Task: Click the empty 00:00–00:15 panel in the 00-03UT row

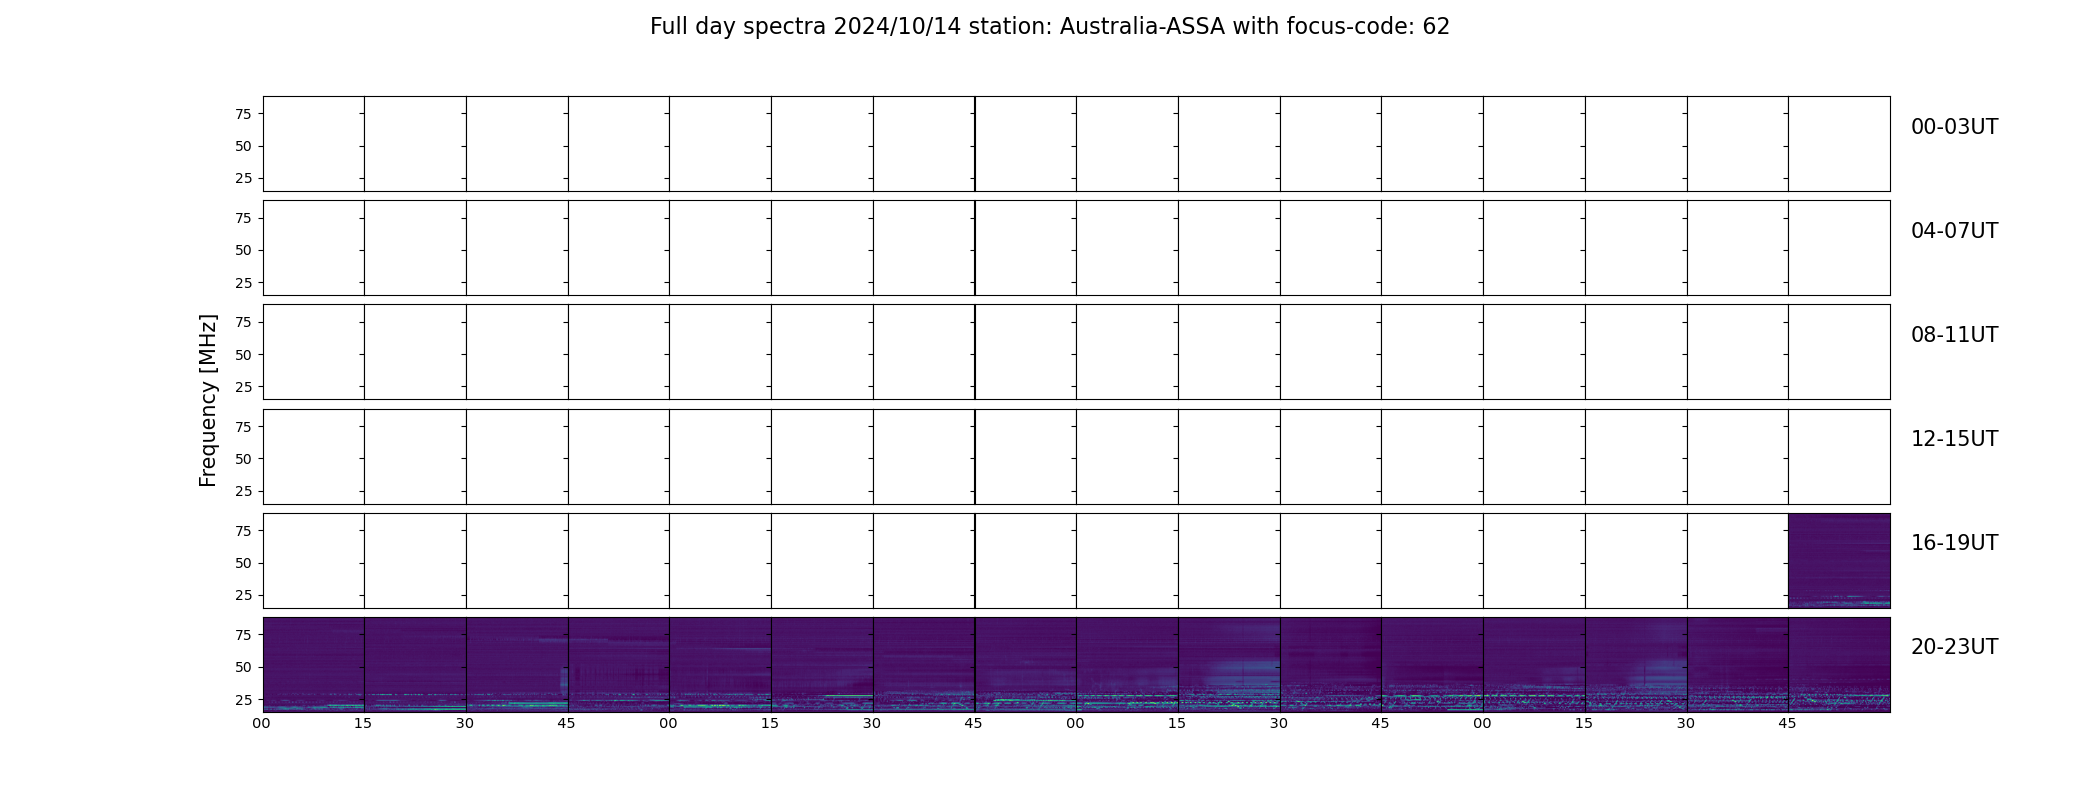Action: [314, 144]
